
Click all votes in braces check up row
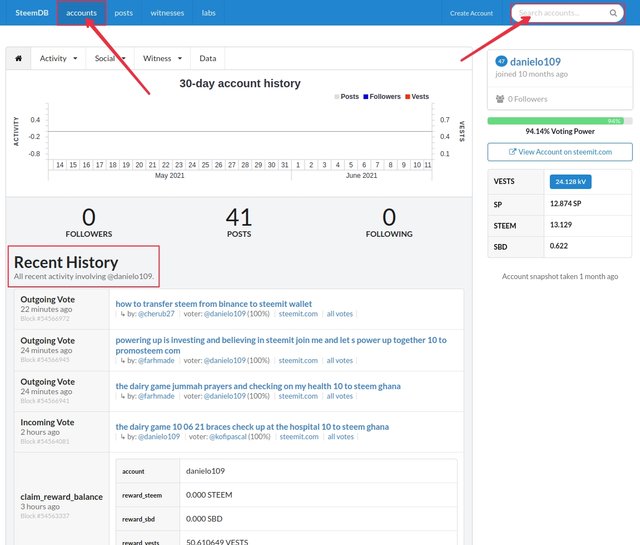pyautogui.click(x=341, y=437)
